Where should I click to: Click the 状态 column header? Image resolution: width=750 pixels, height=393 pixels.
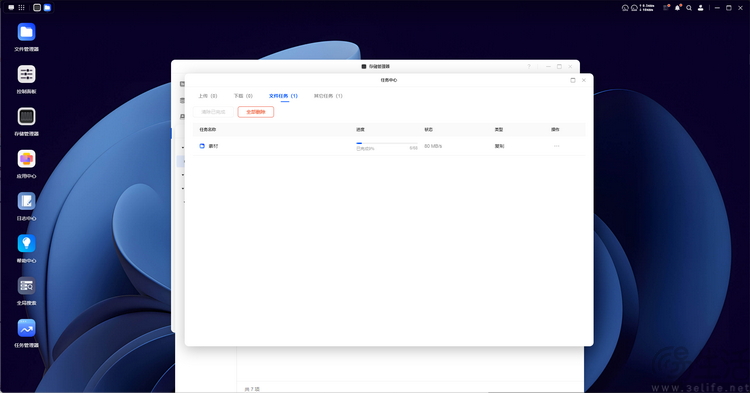[429, 130]
